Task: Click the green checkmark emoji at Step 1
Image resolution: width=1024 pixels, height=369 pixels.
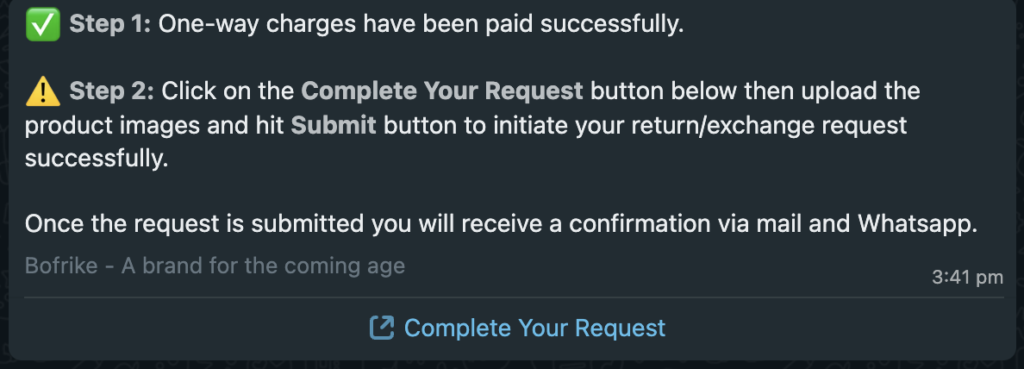Action: tap(43, 25)
